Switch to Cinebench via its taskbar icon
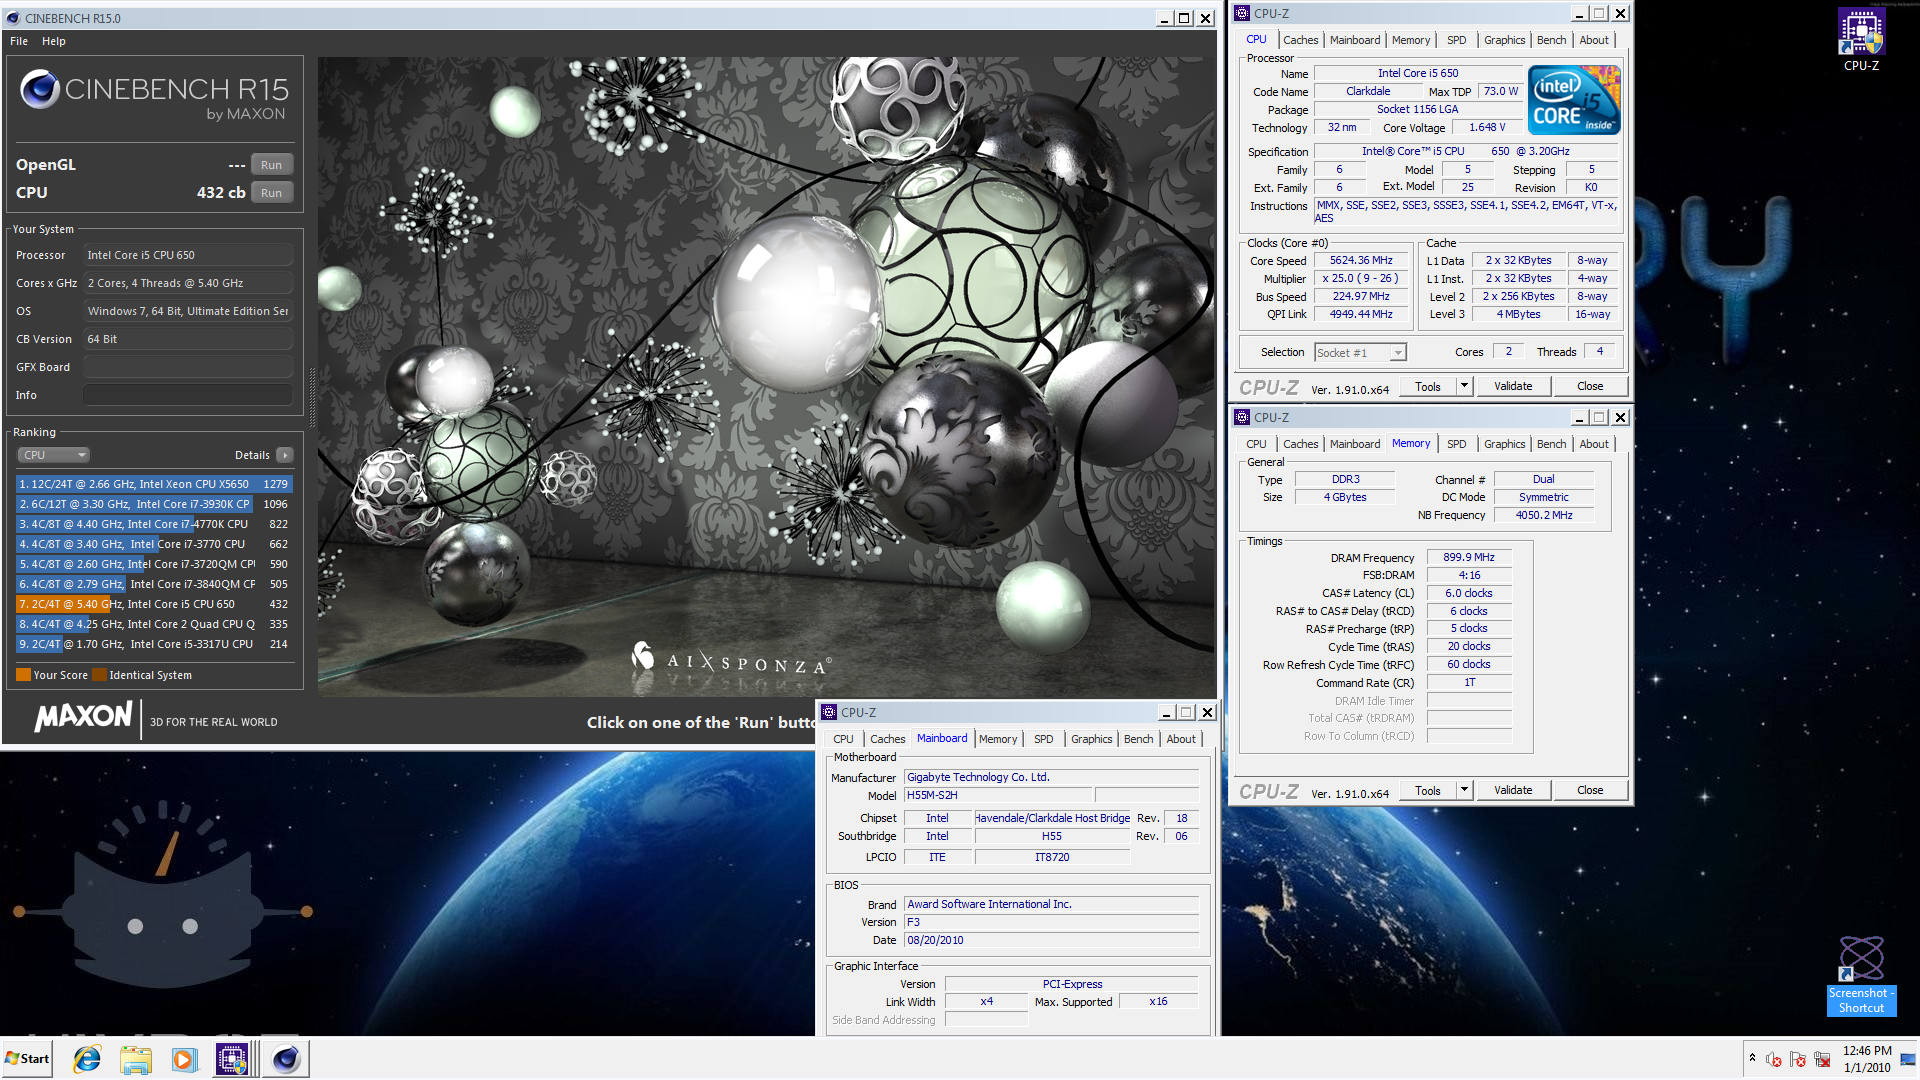Viewport: 1920px width, 1080px height. (286, 1059)
